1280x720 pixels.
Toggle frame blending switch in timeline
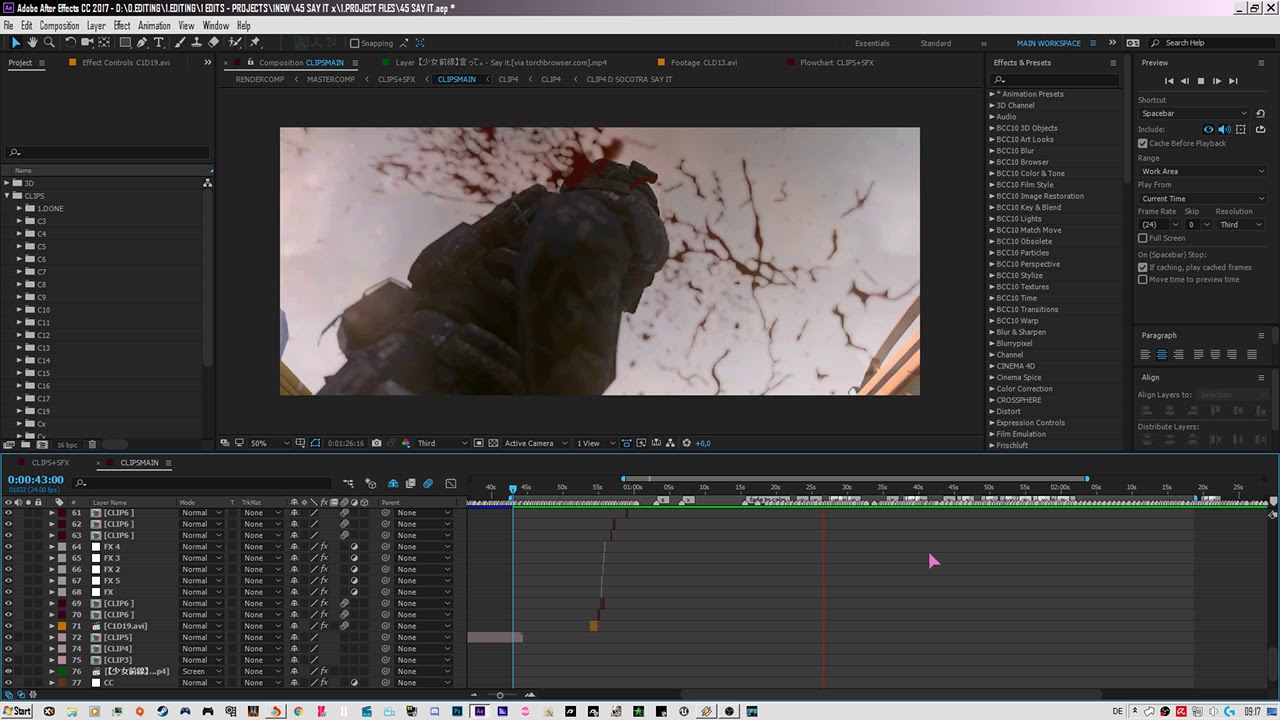[x=410, y=483]
